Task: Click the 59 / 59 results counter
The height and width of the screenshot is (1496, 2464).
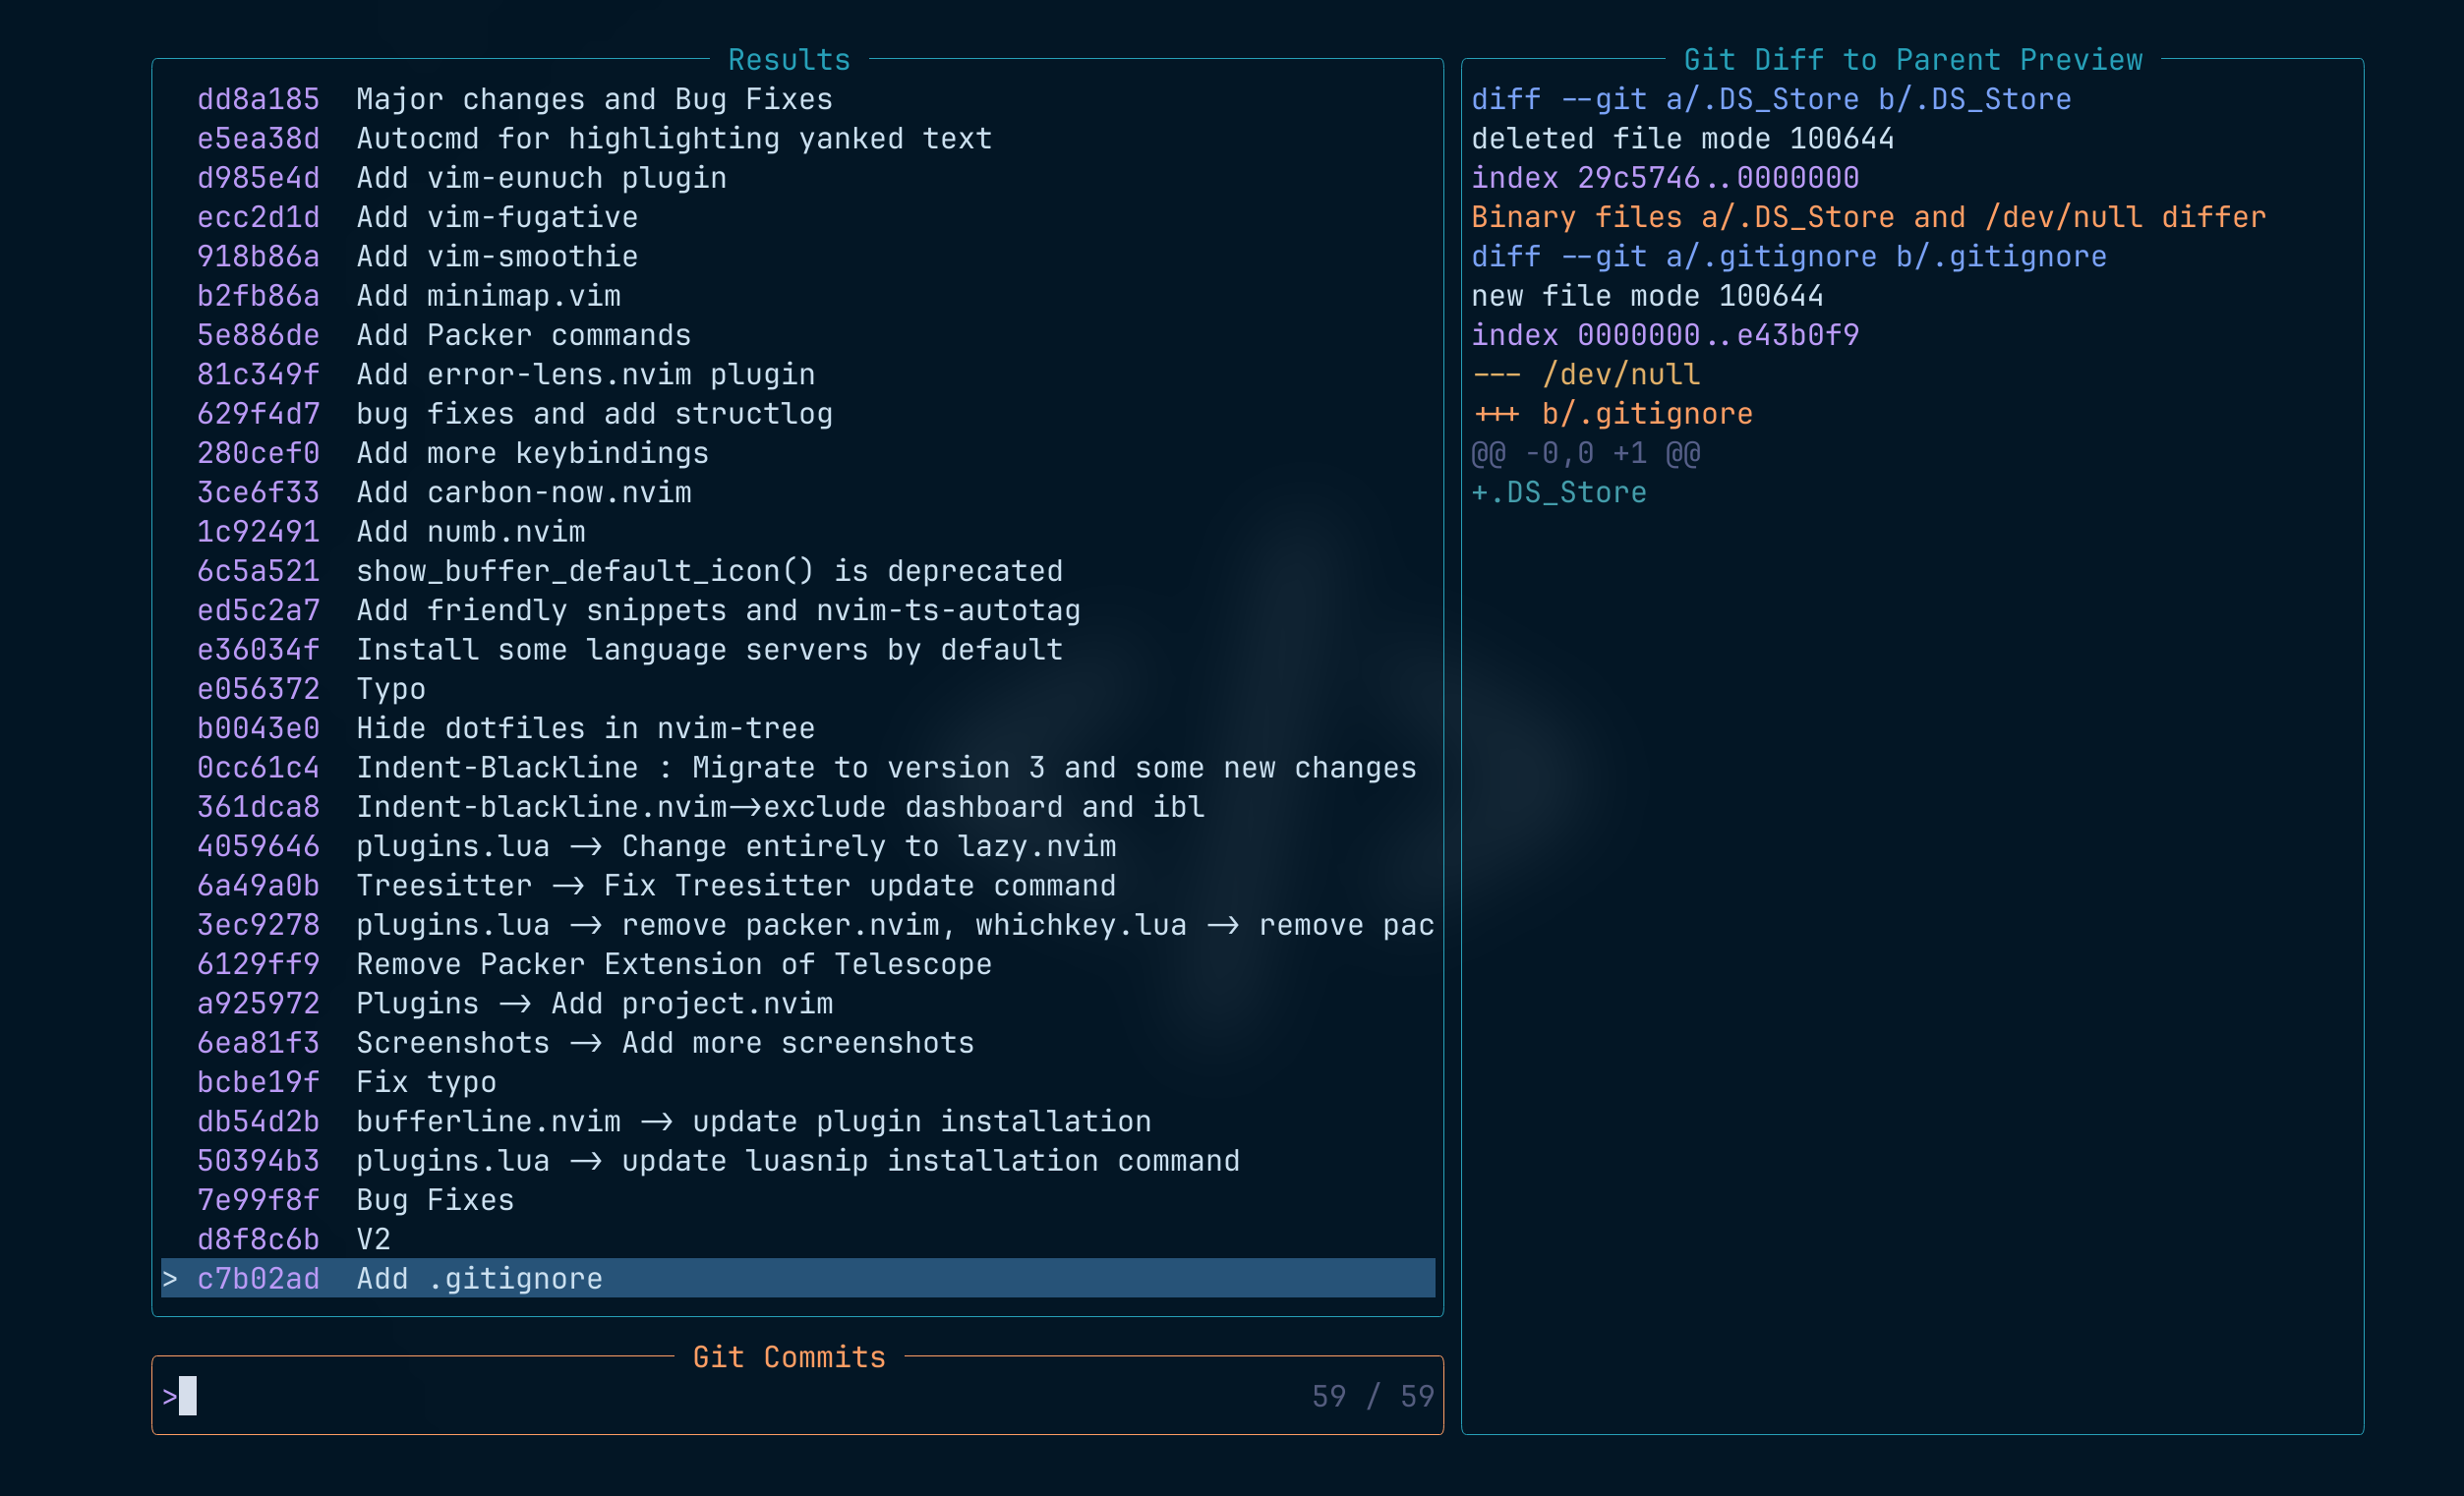Action: (1372, 1396)
